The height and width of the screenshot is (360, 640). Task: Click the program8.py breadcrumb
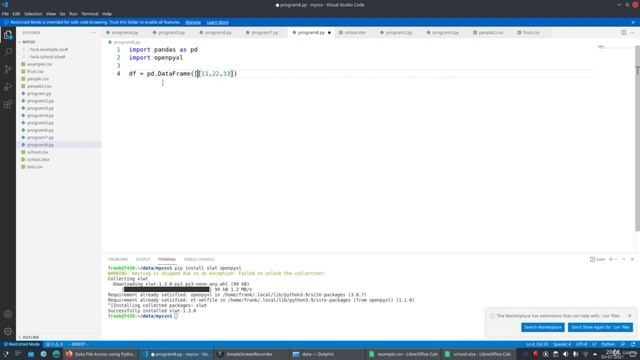(124, 42)
